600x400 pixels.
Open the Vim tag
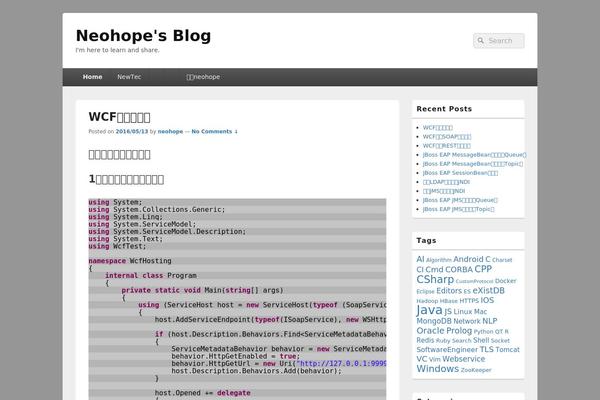(x=434, y=360)
